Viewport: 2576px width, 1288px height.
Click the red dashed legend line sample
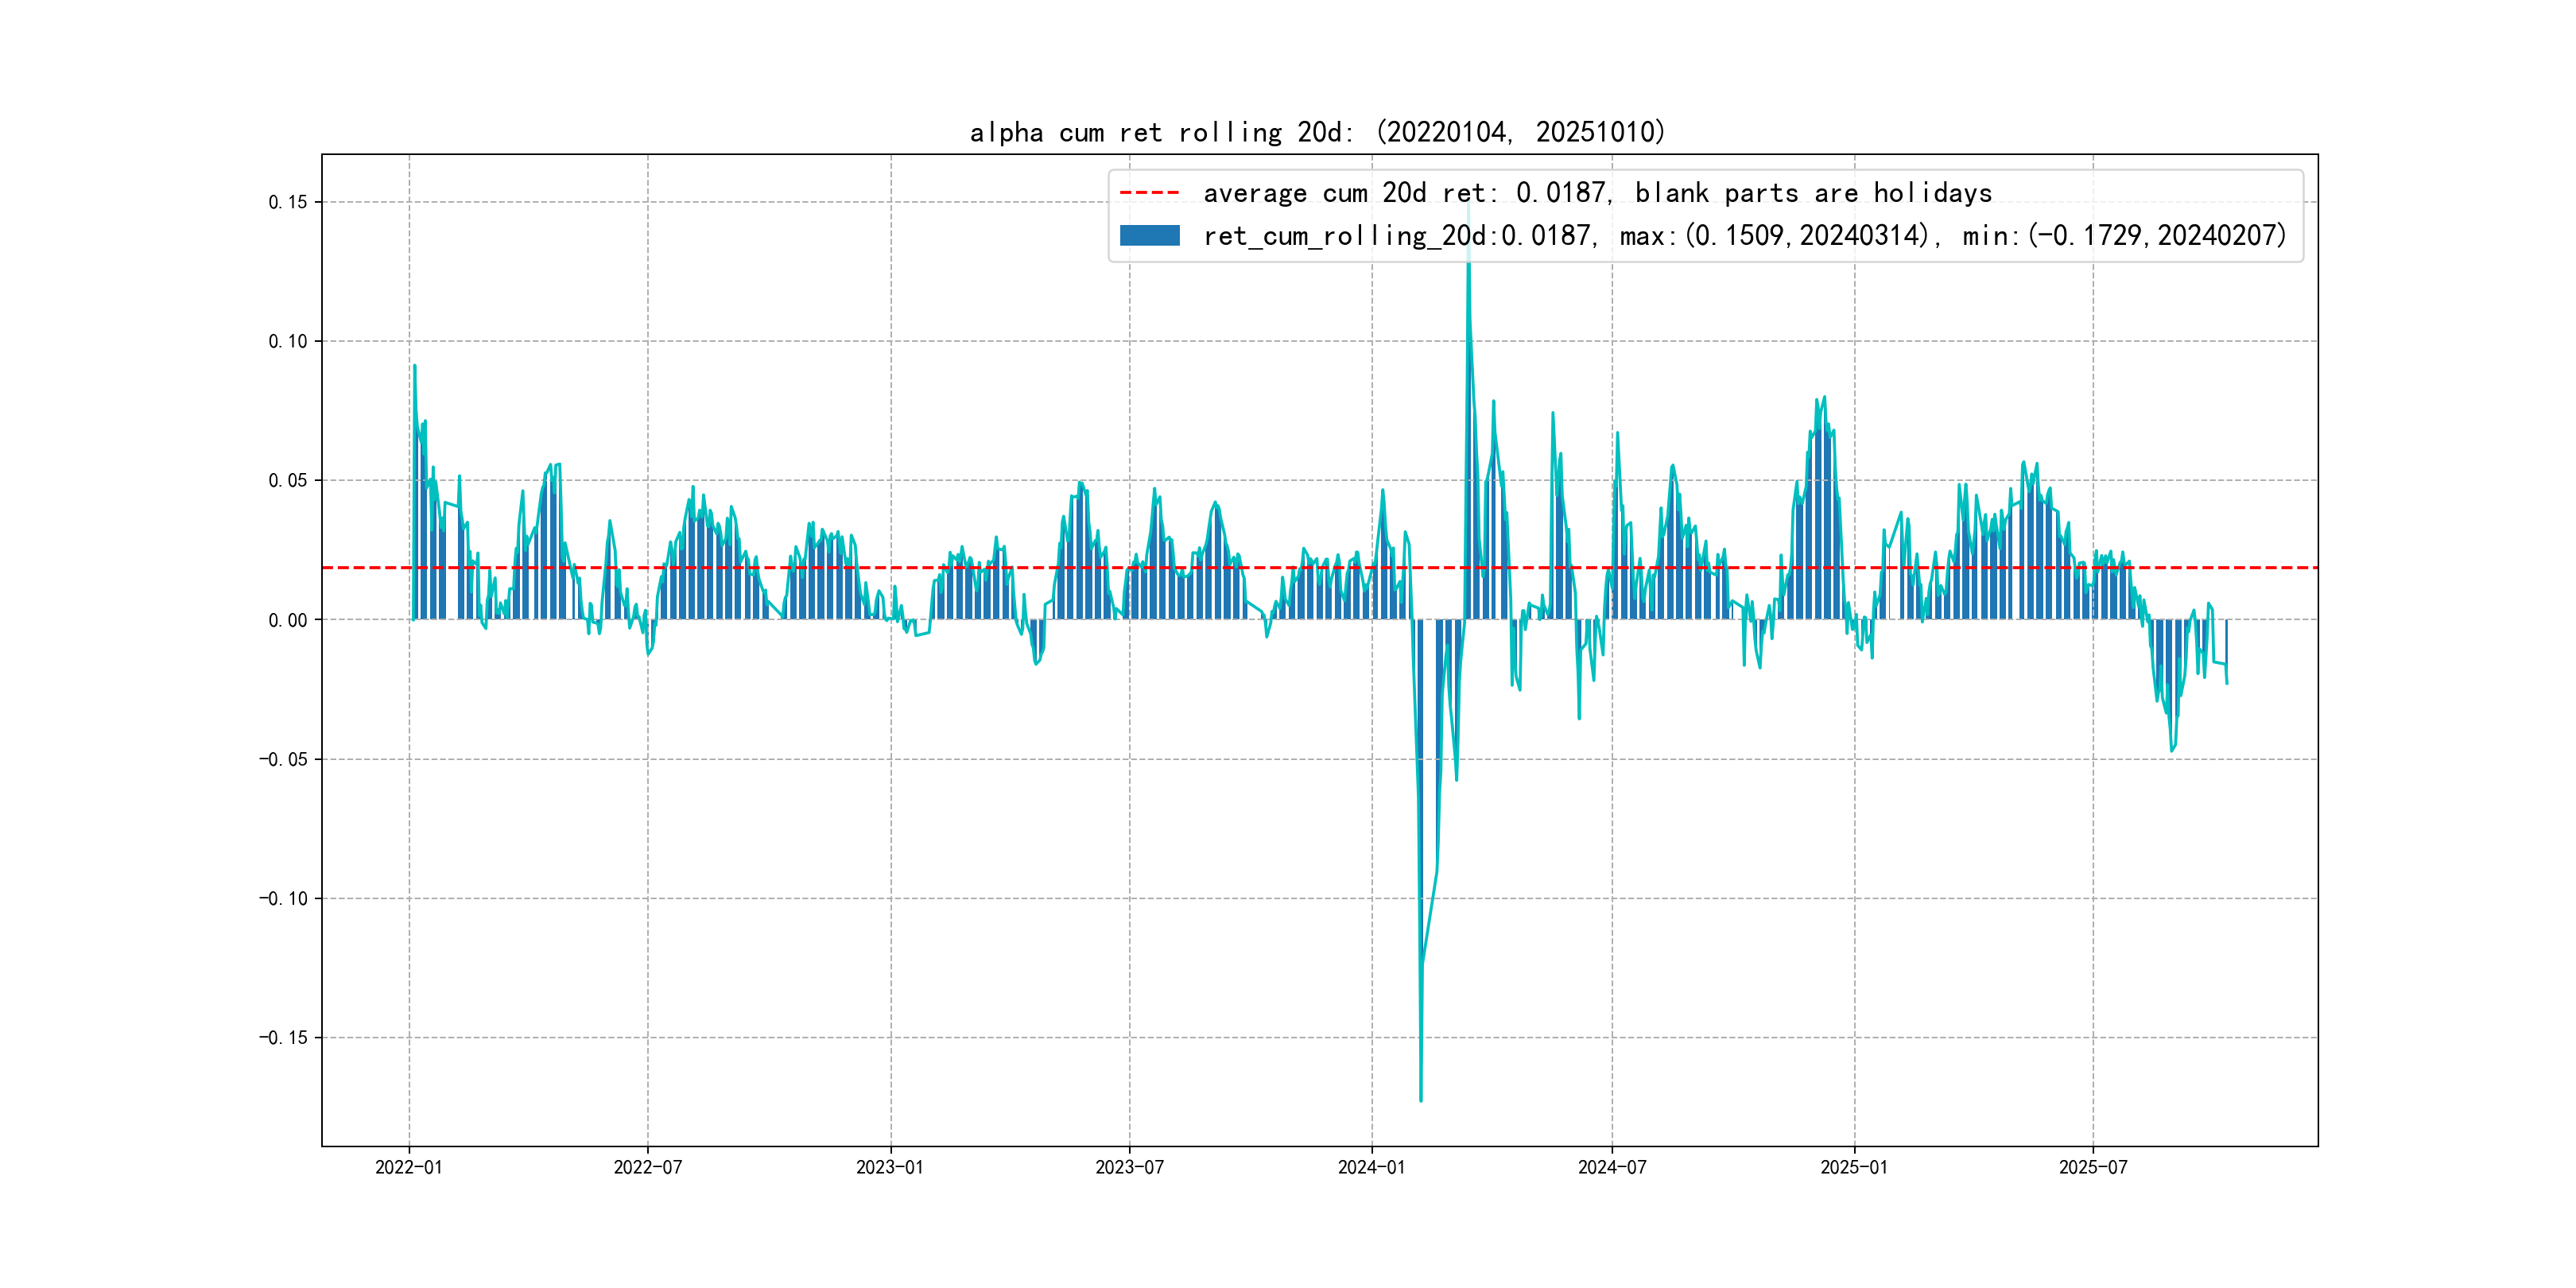(x=1149, y=192)
